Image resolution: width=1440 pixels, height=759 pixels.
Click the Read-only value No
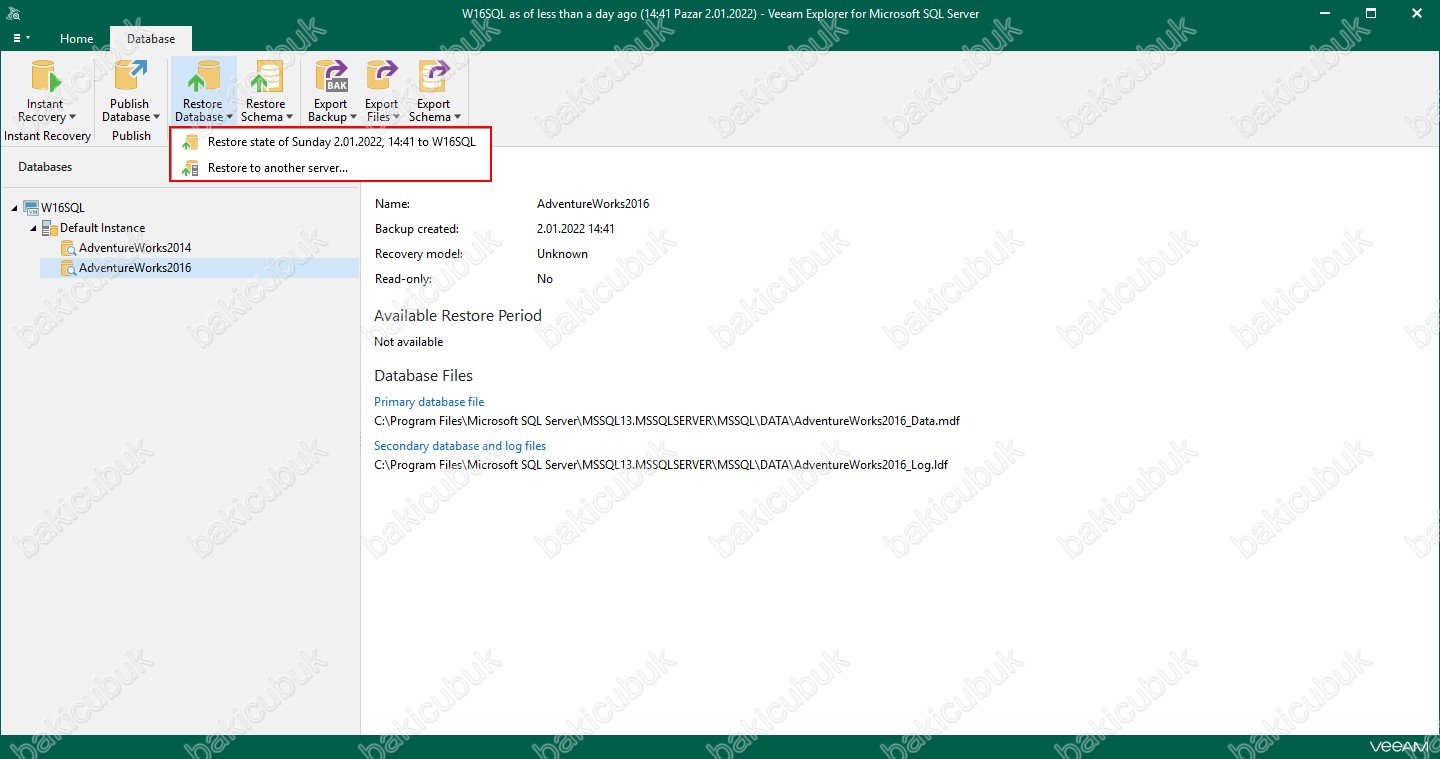pos(545,279)
